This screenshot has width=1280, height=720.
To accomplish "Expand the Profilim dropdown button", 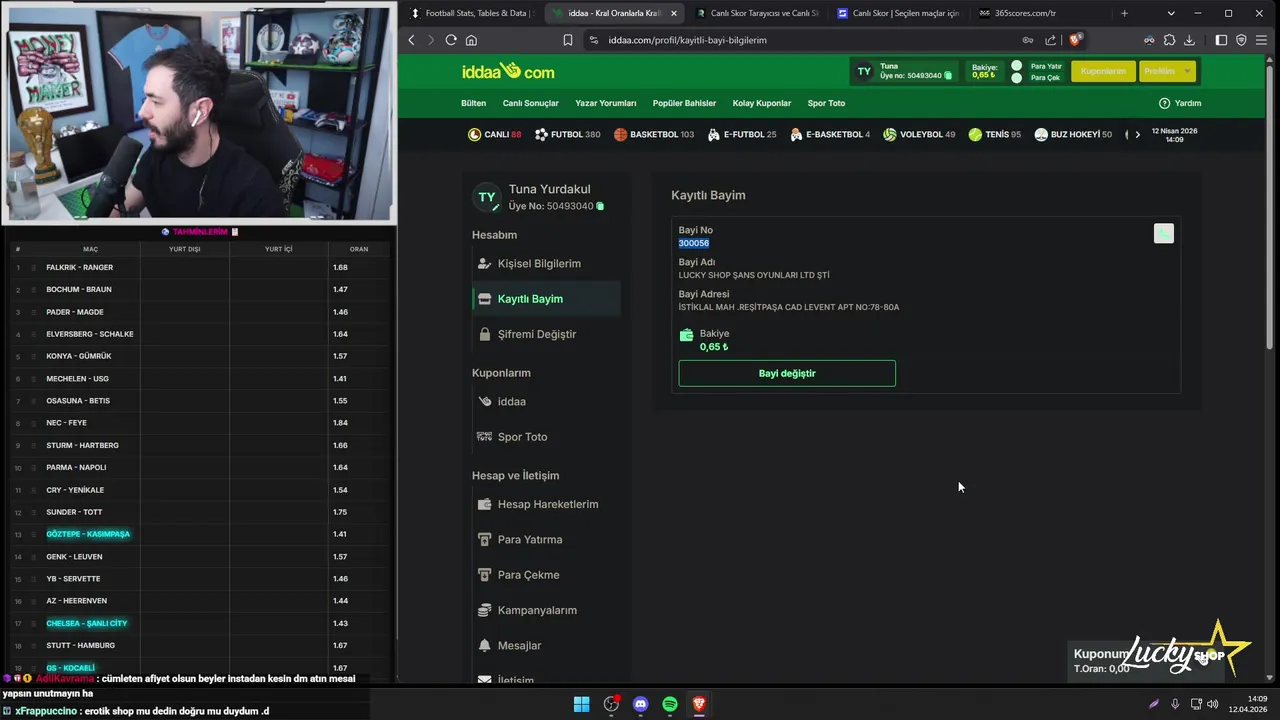I will (x=1167, y=71).
